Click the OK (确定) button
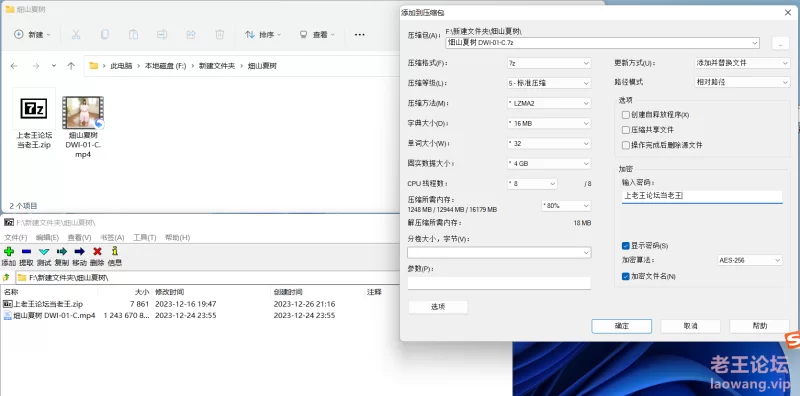The width and height of the screenshot is (800, 396). (x=621, y=326)
